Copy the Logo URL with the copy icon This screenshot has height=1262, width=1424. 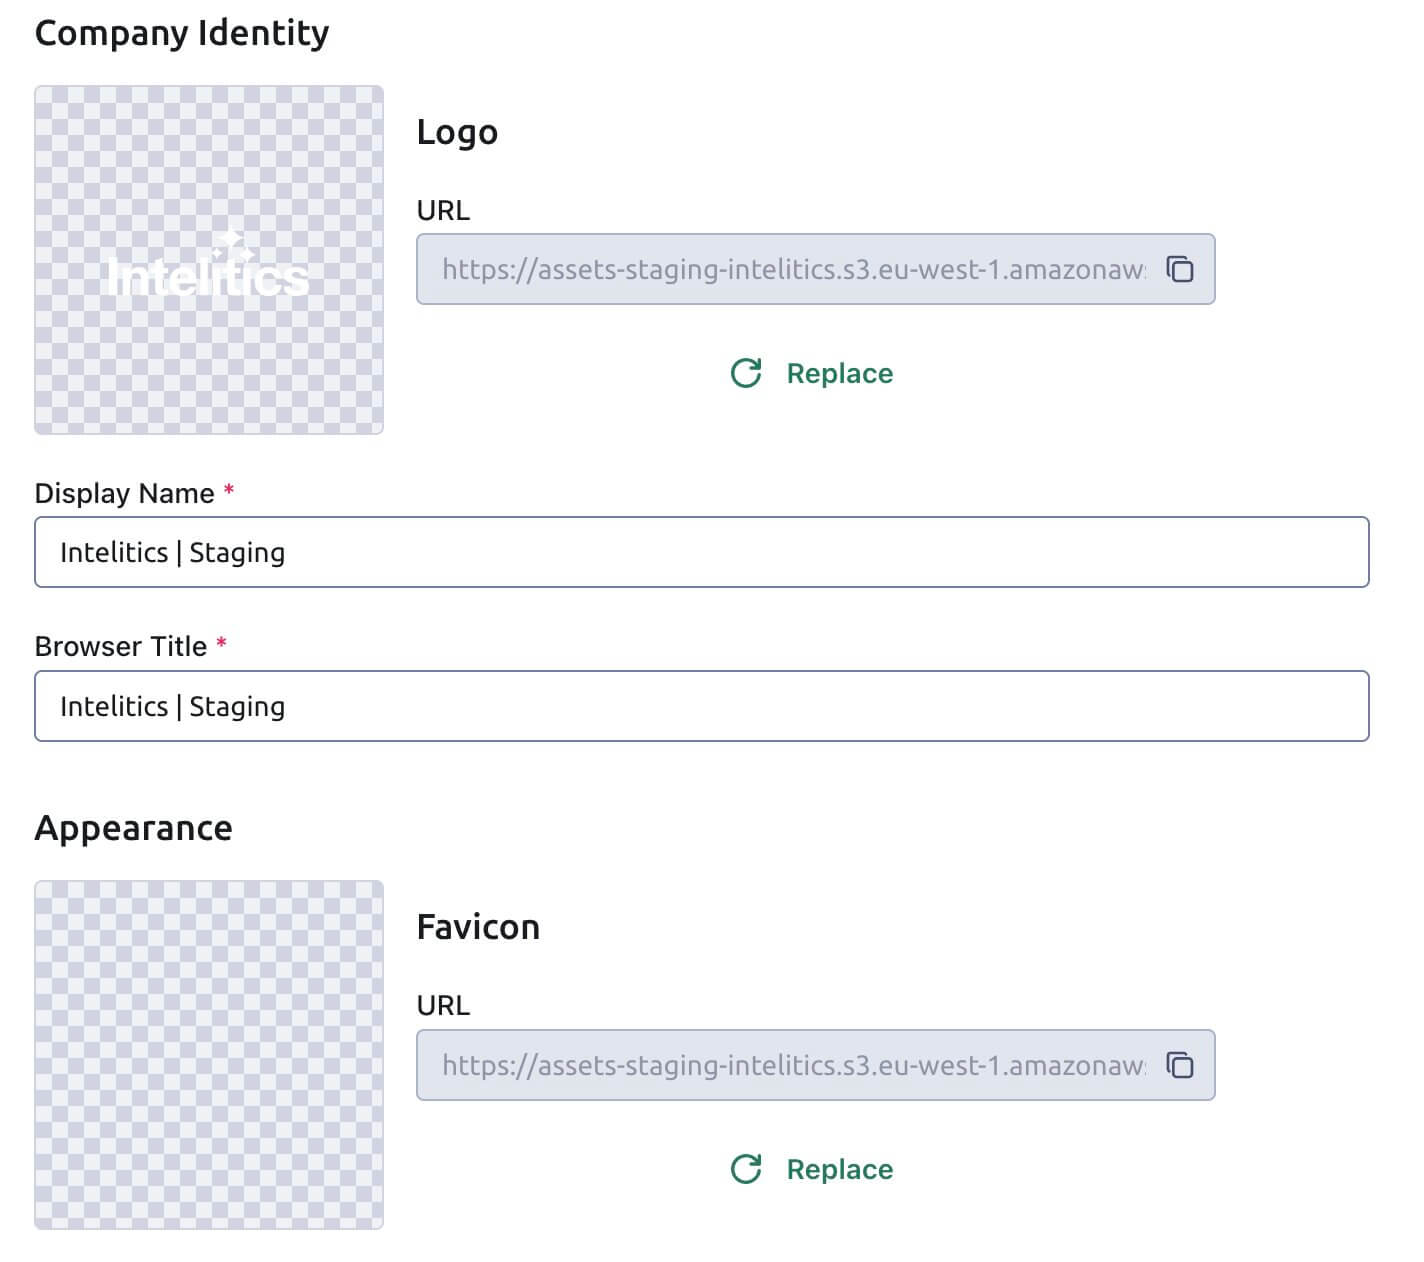(1180, 269)
